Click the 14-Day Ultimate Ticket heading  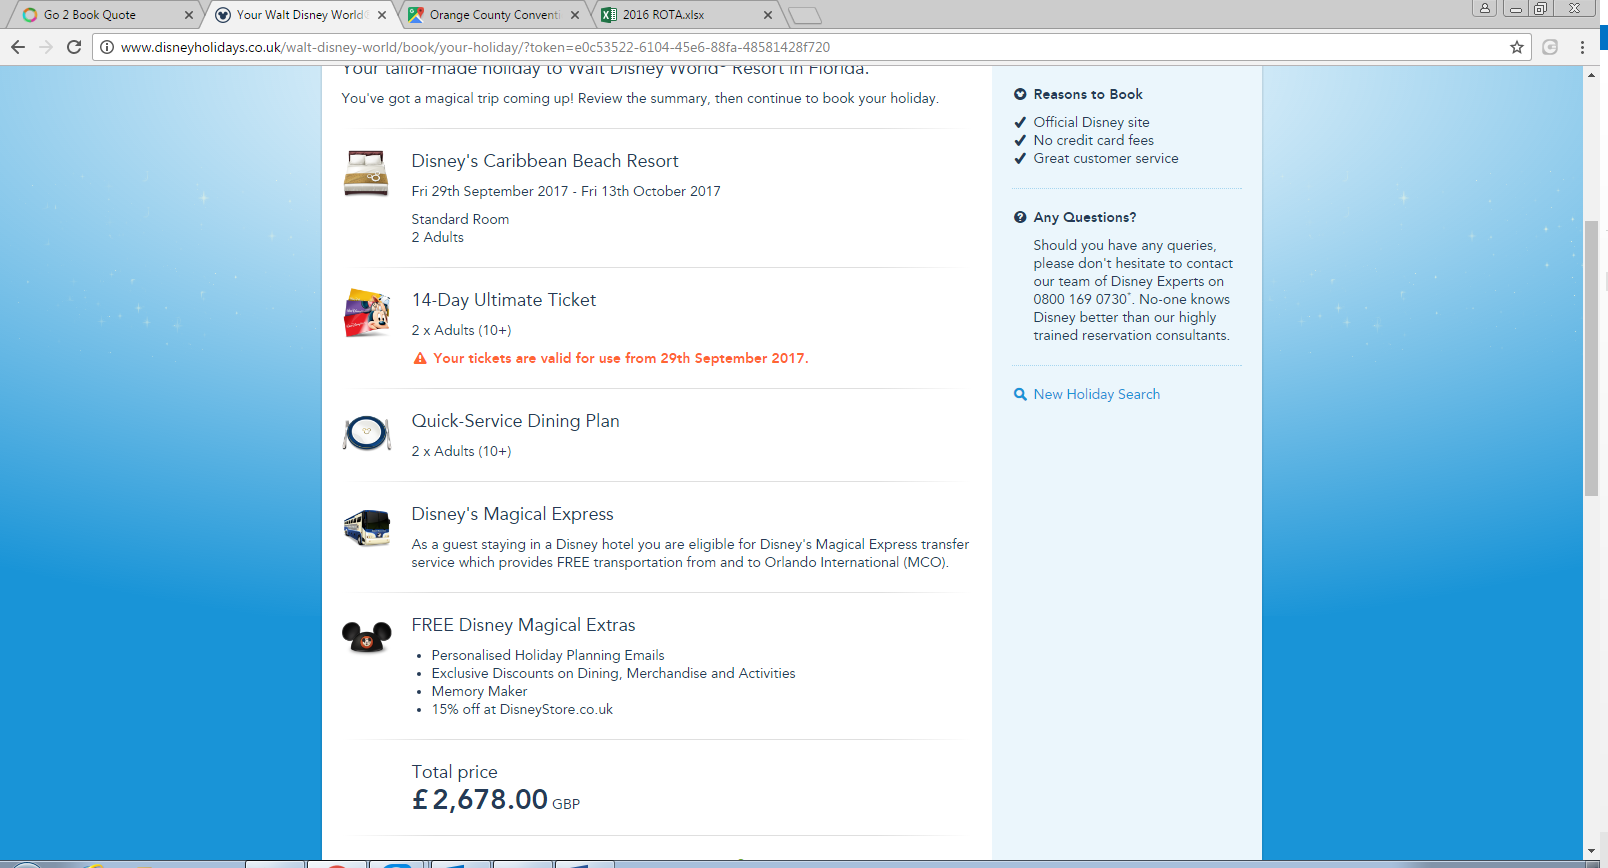[x=504, y=300]
